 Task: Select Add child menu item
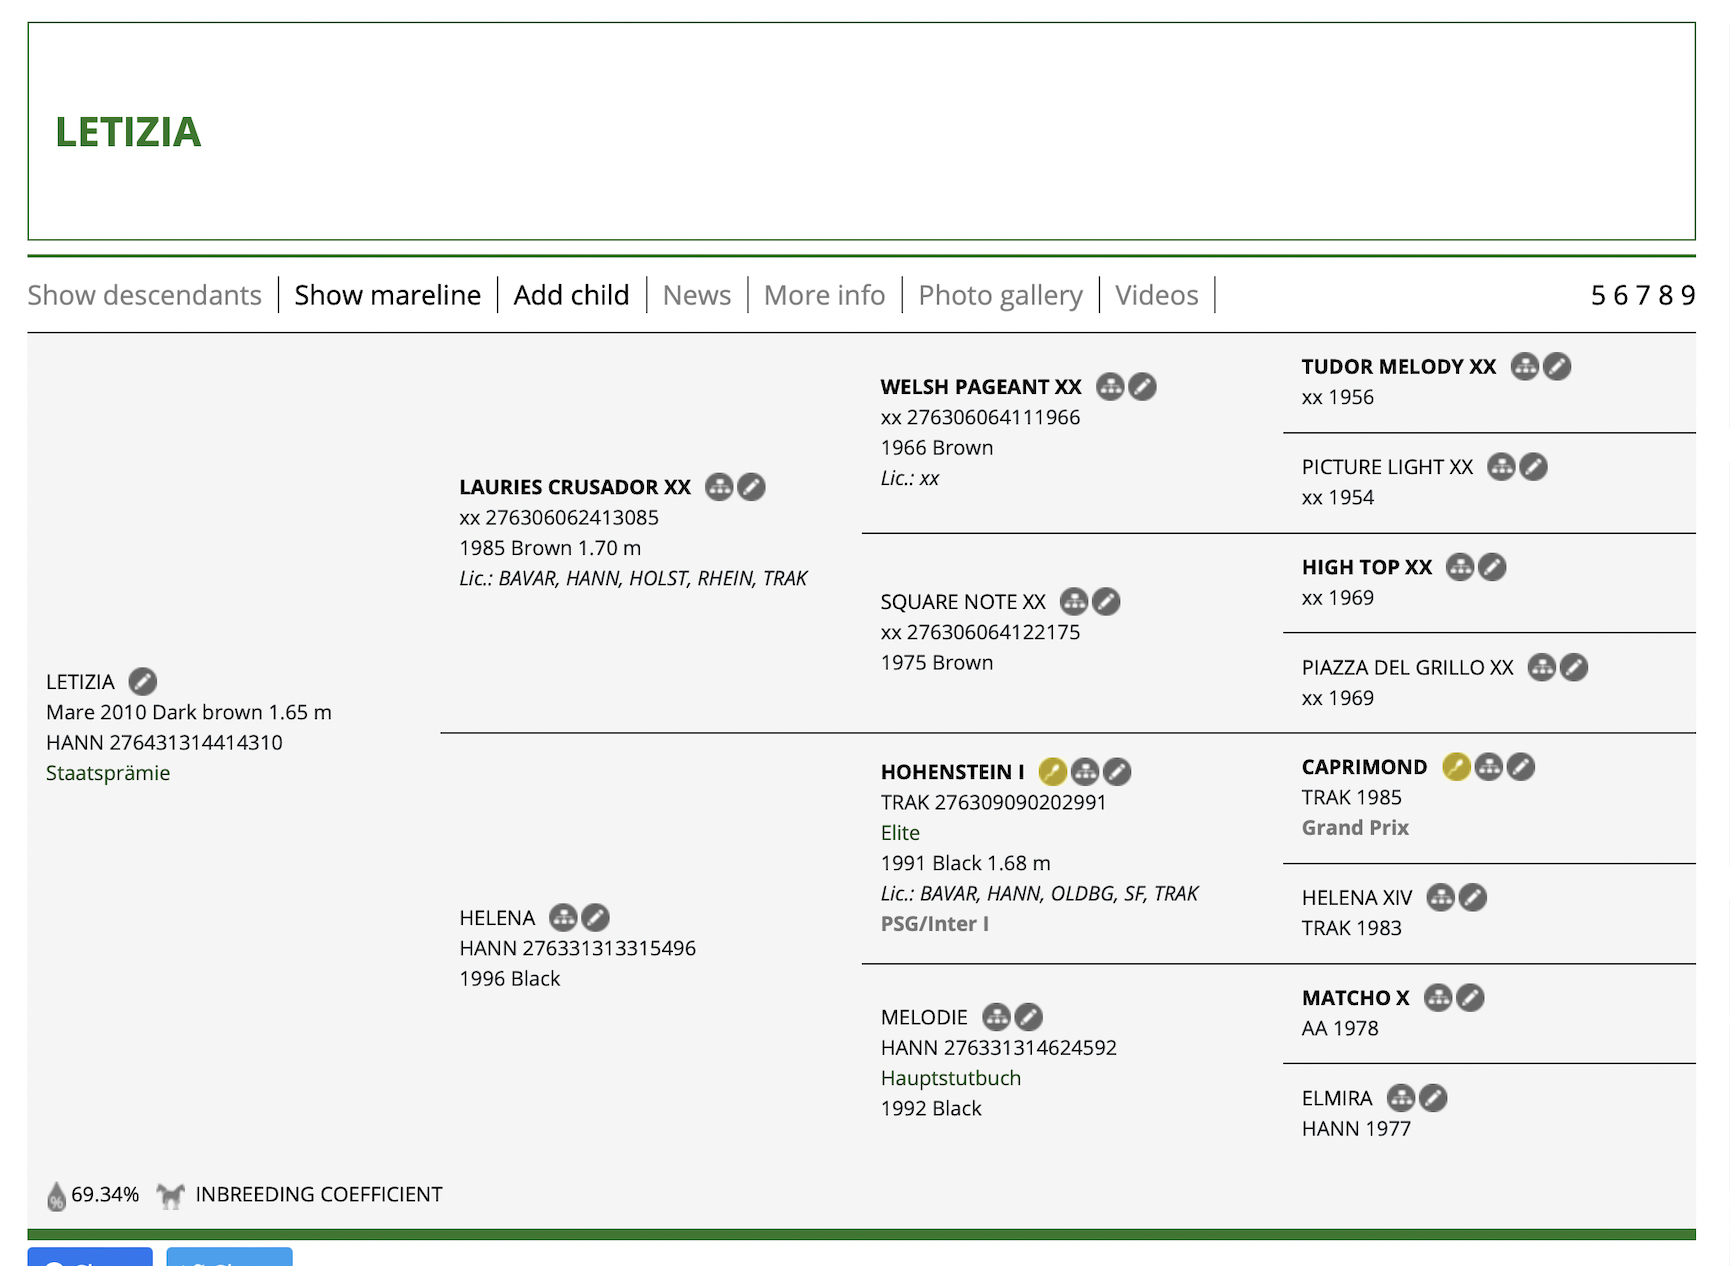click(571, 295)
